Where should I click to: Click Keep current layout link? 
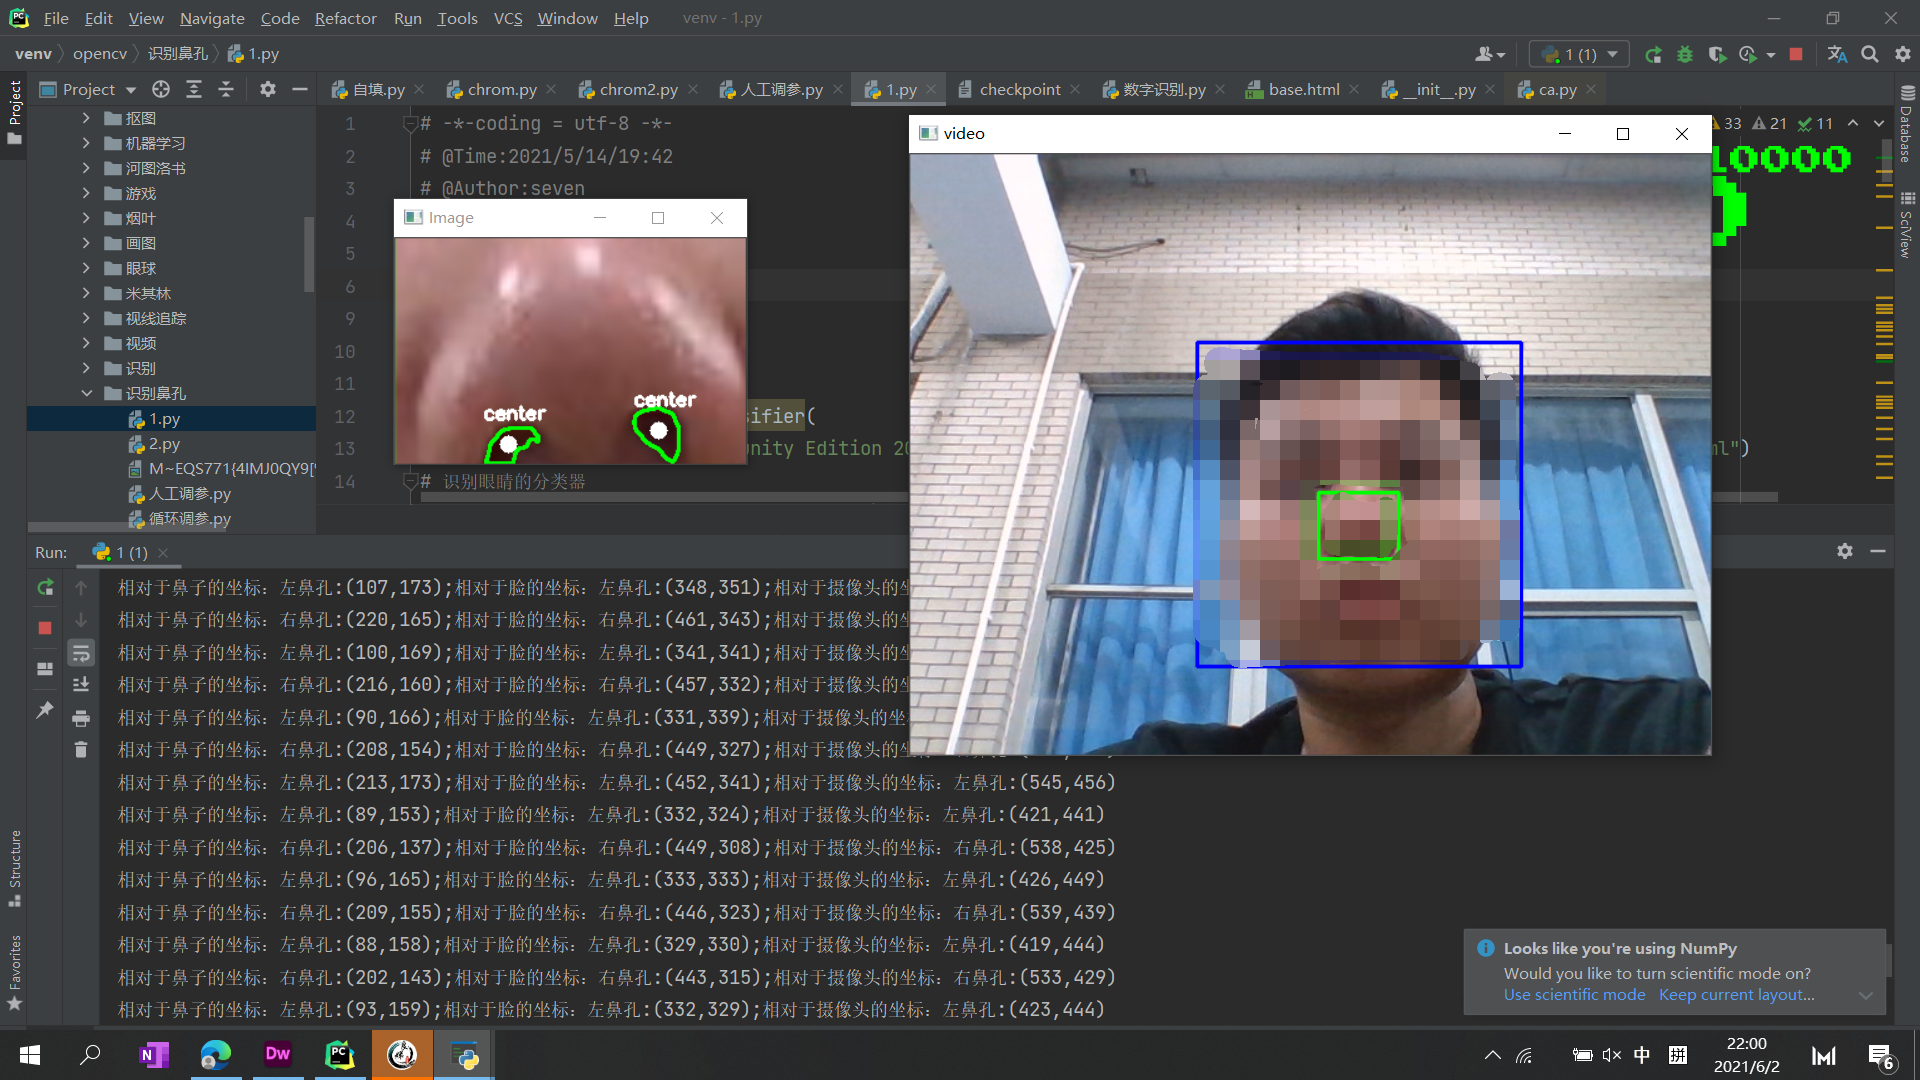click(1736, 995)
